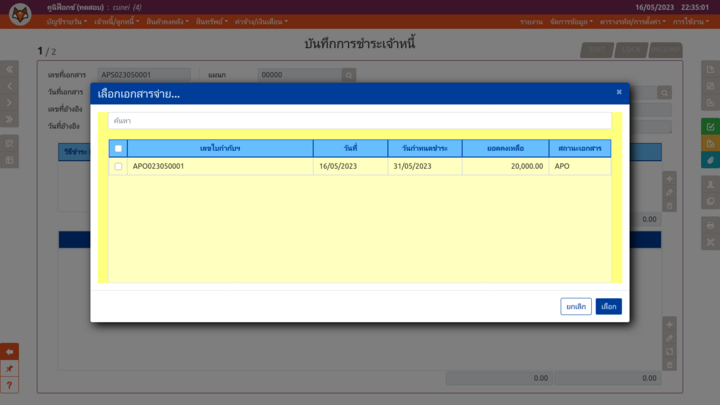The height and width of the screenshot is (405, 720).
Task: Click search icon beside department field 00000
Action: pyautogui.click(x=349, y=75)
